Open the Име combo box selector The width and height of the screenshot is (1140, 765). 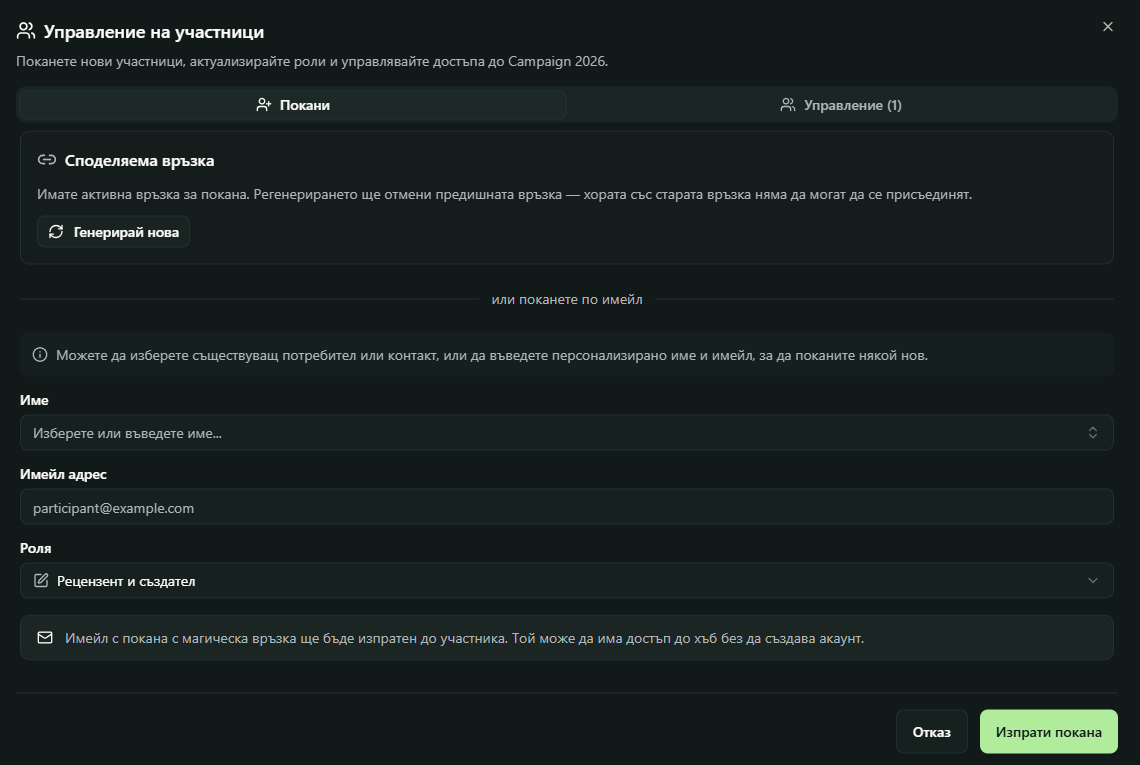click(x=1093, y=433)
